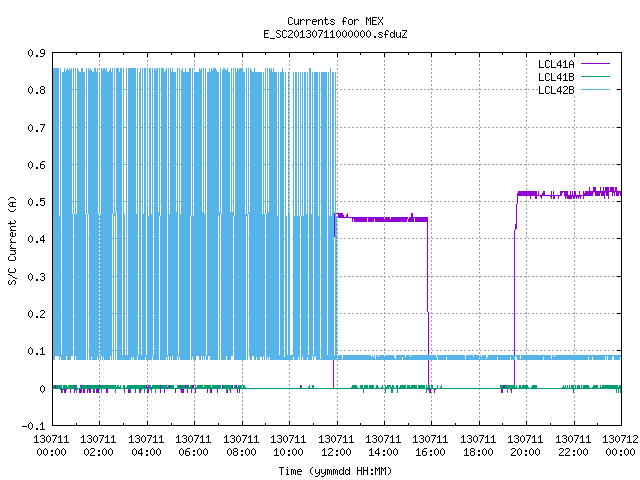
Task: Pick the green line sample beside LCL41B
Action: (x=595, y=76)
